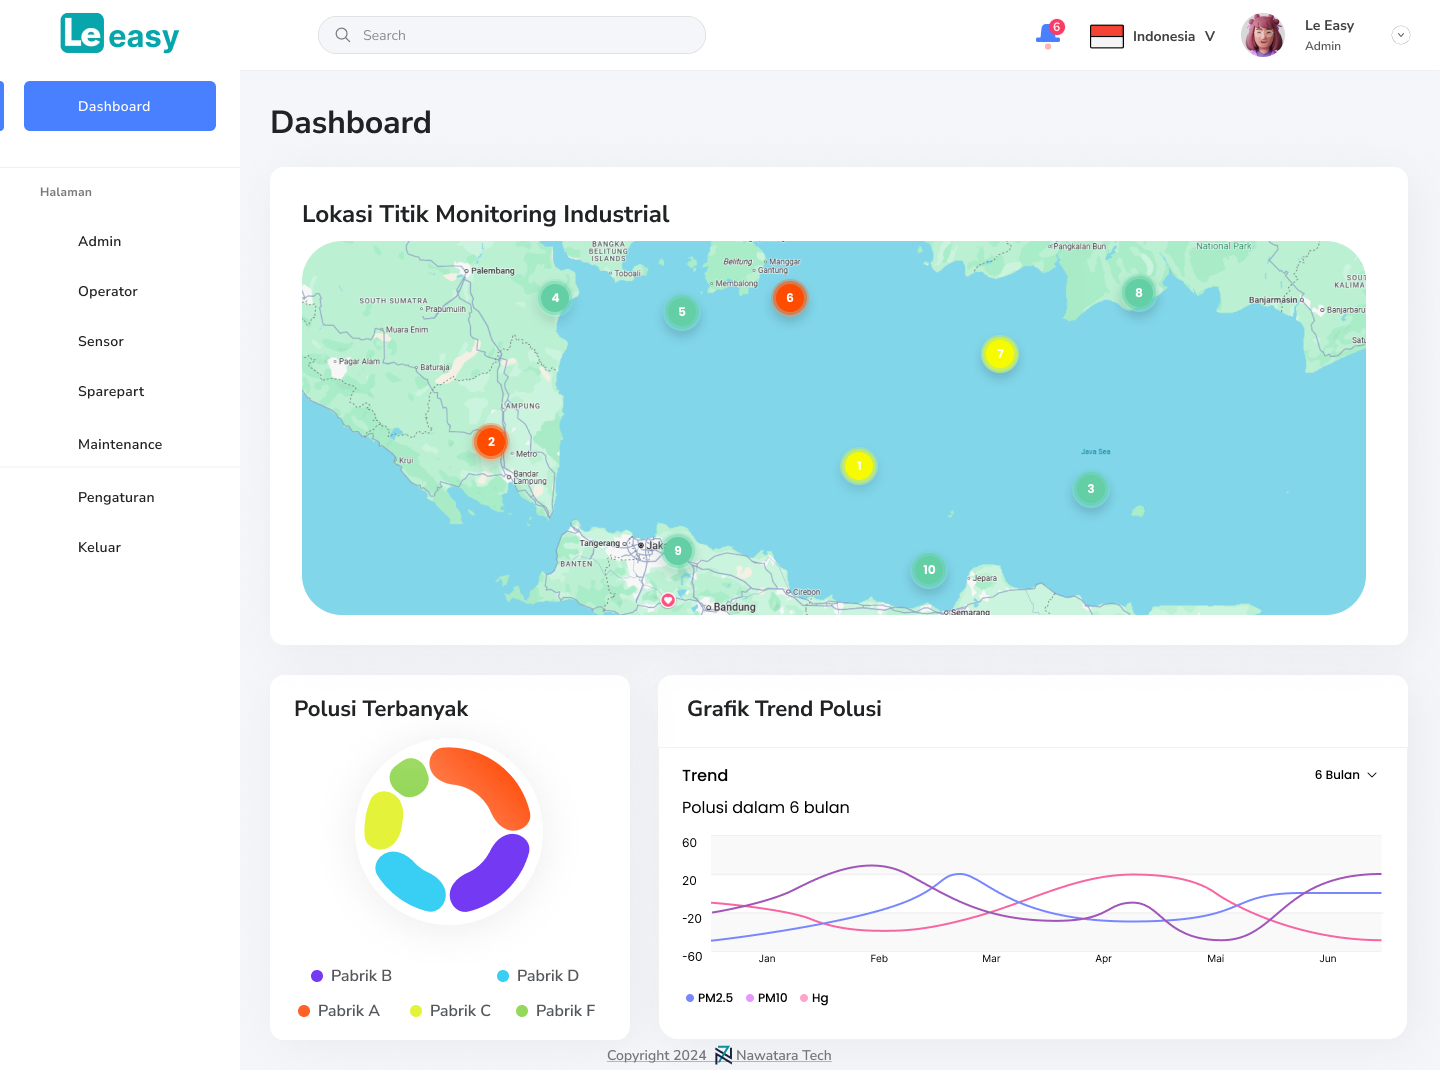Select yellow map marker number 7
Image resolution: width=1440 pixels, height=1070 pixels.
1000,354
